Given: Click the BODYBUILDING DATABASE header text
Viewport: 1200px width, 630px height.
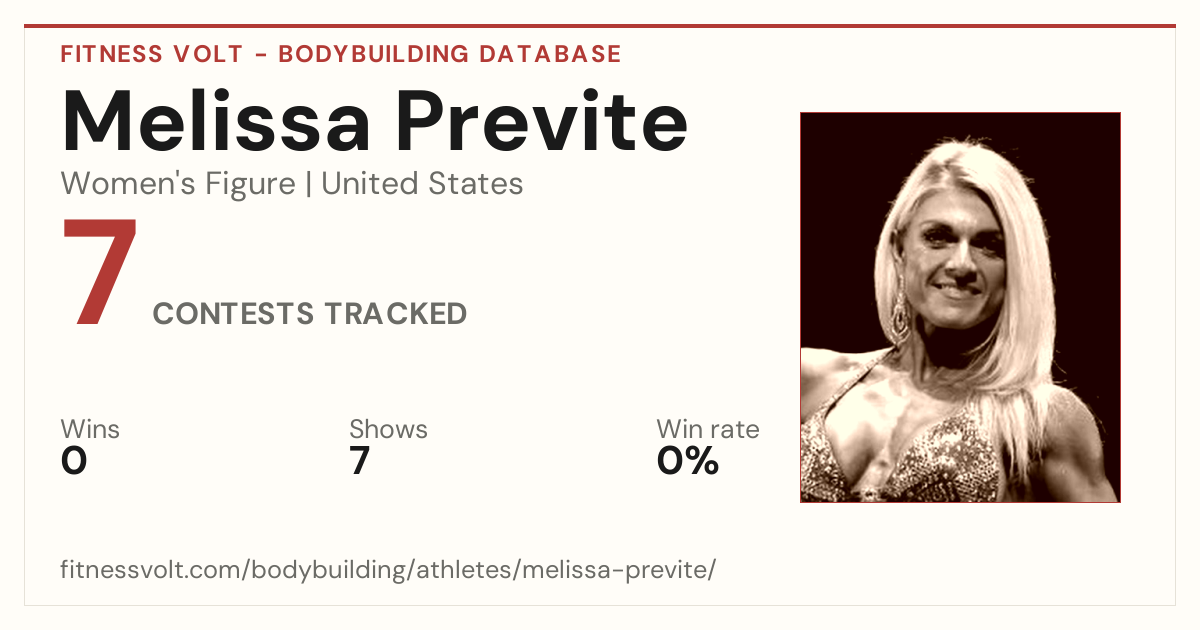Looking at the screenshot, I should 450,54.
